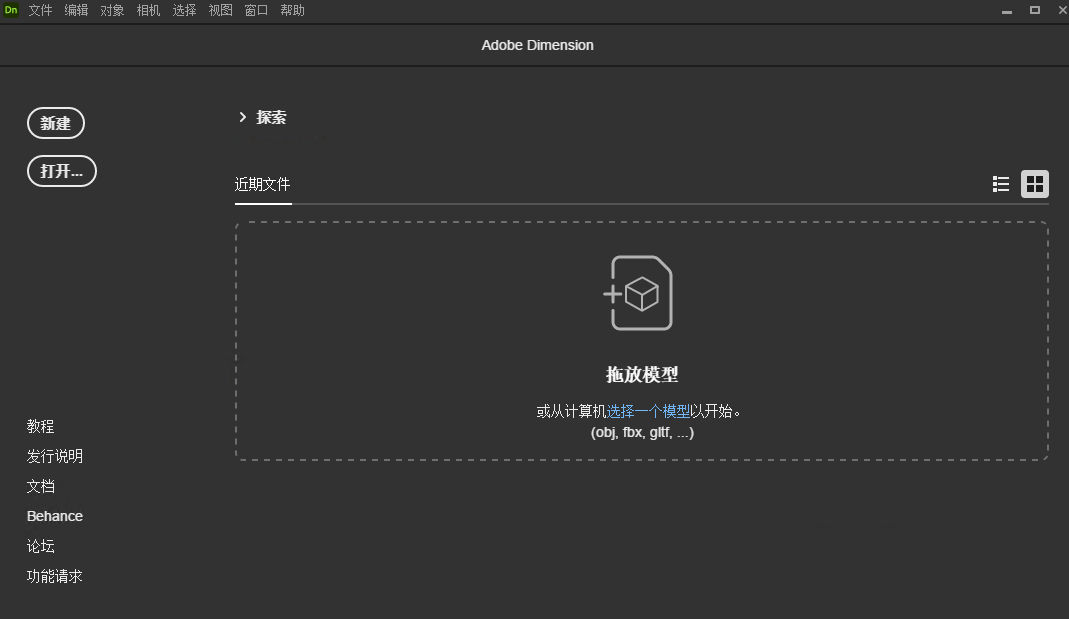Click the (obj, fbx, gltf, ...) format text
The width and height of the screenshot is (1069, 619).
pyautogui.click(x=642, y=432)
